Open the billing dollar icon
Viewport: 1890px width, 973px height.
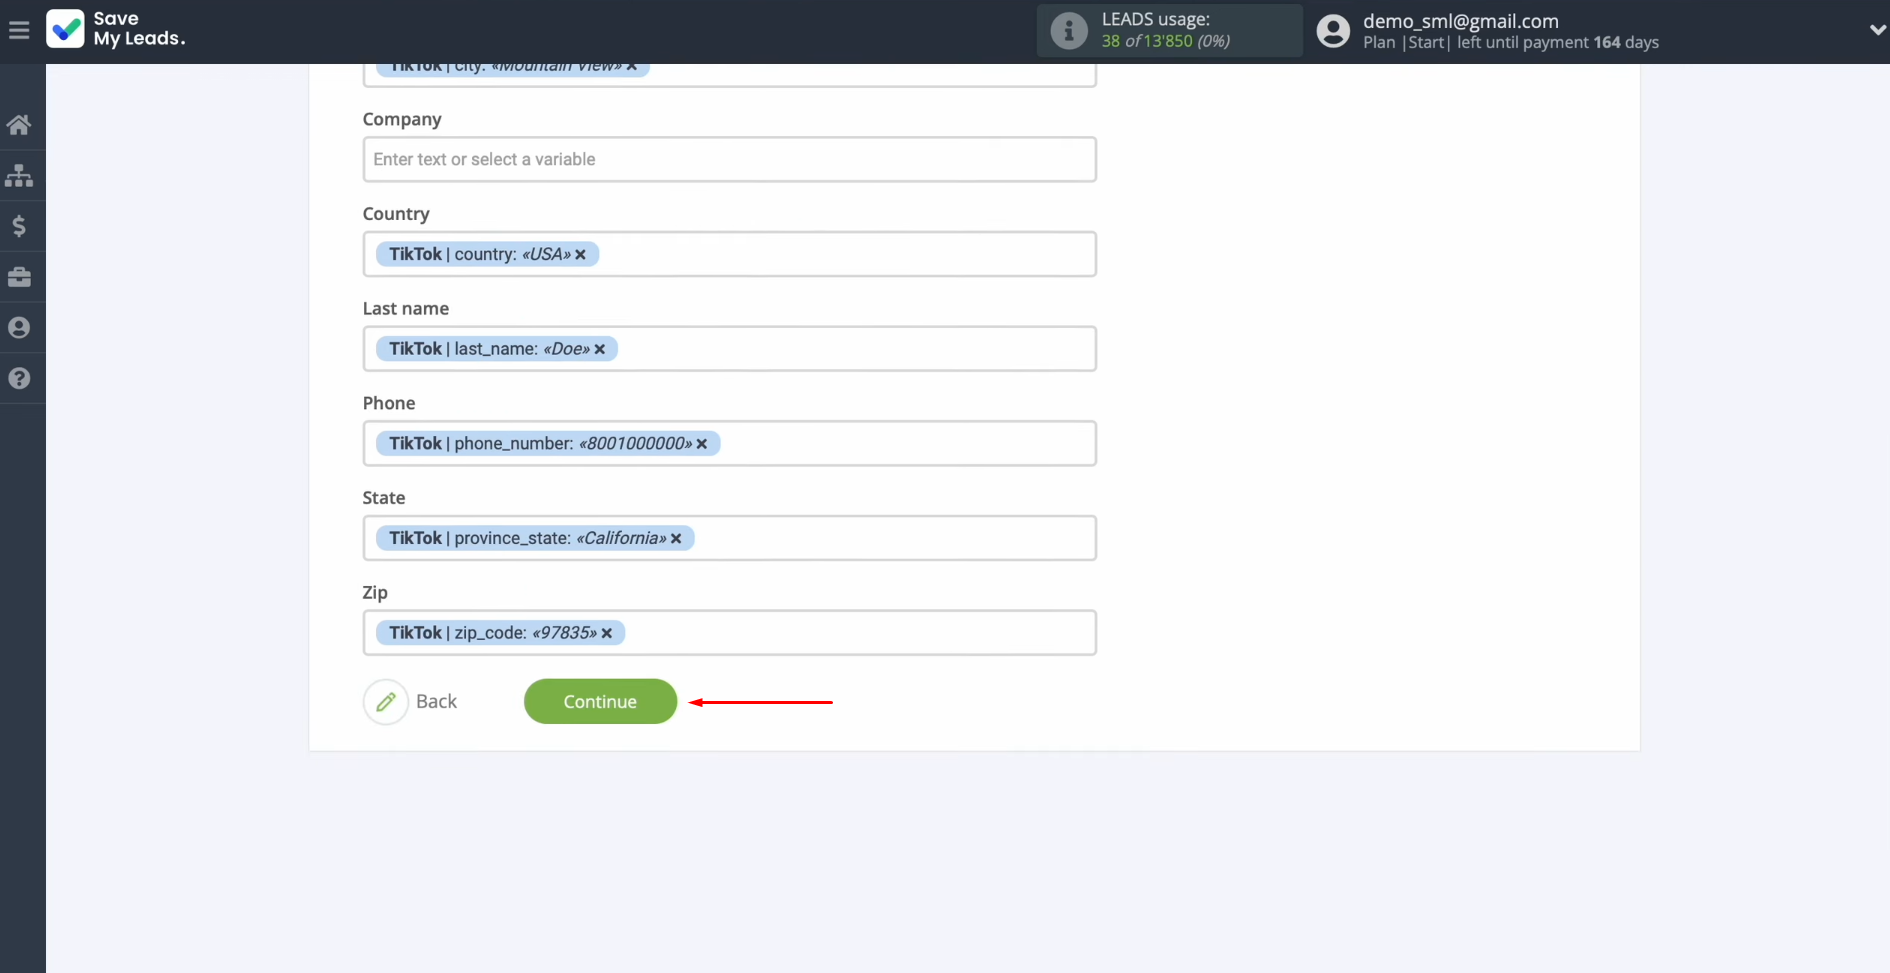19,226
